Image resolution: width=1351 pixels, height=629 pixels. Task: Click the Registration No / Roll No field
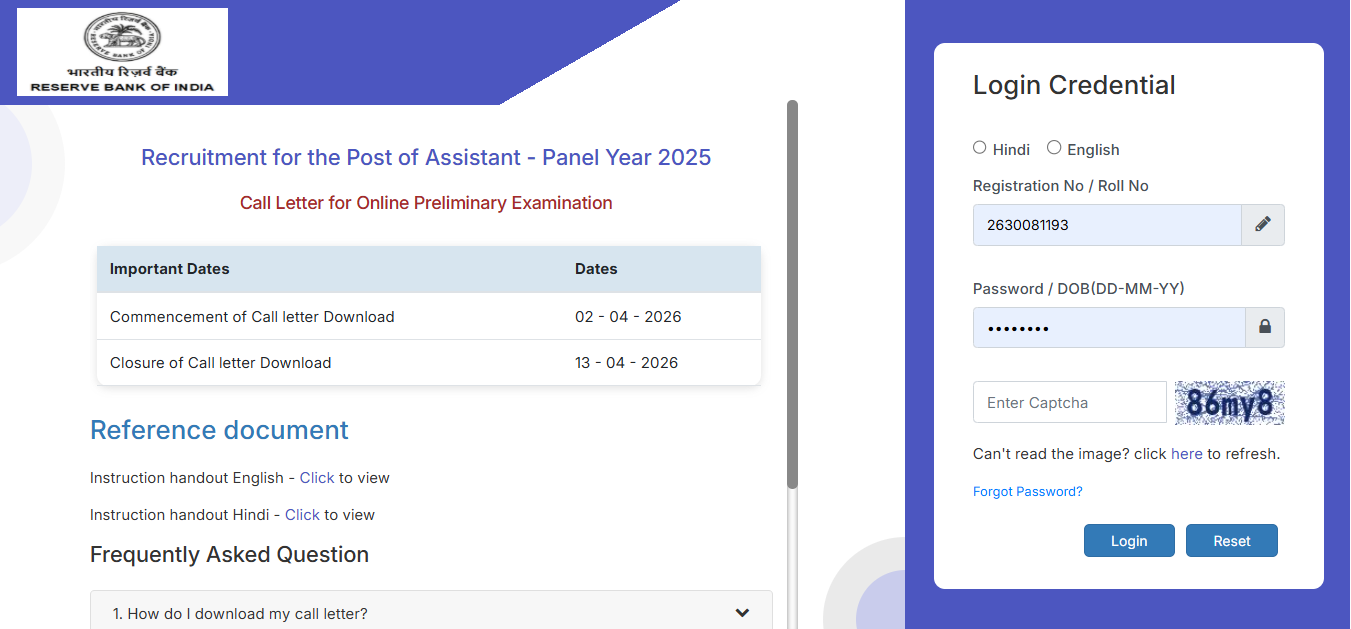tap(1107, 224)
